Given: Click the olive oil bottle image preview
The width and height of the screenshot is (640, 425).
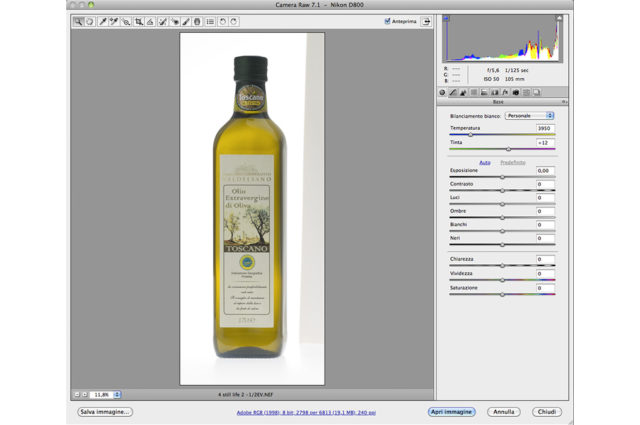Looking at the screenshot, I should tap(252, 209).
